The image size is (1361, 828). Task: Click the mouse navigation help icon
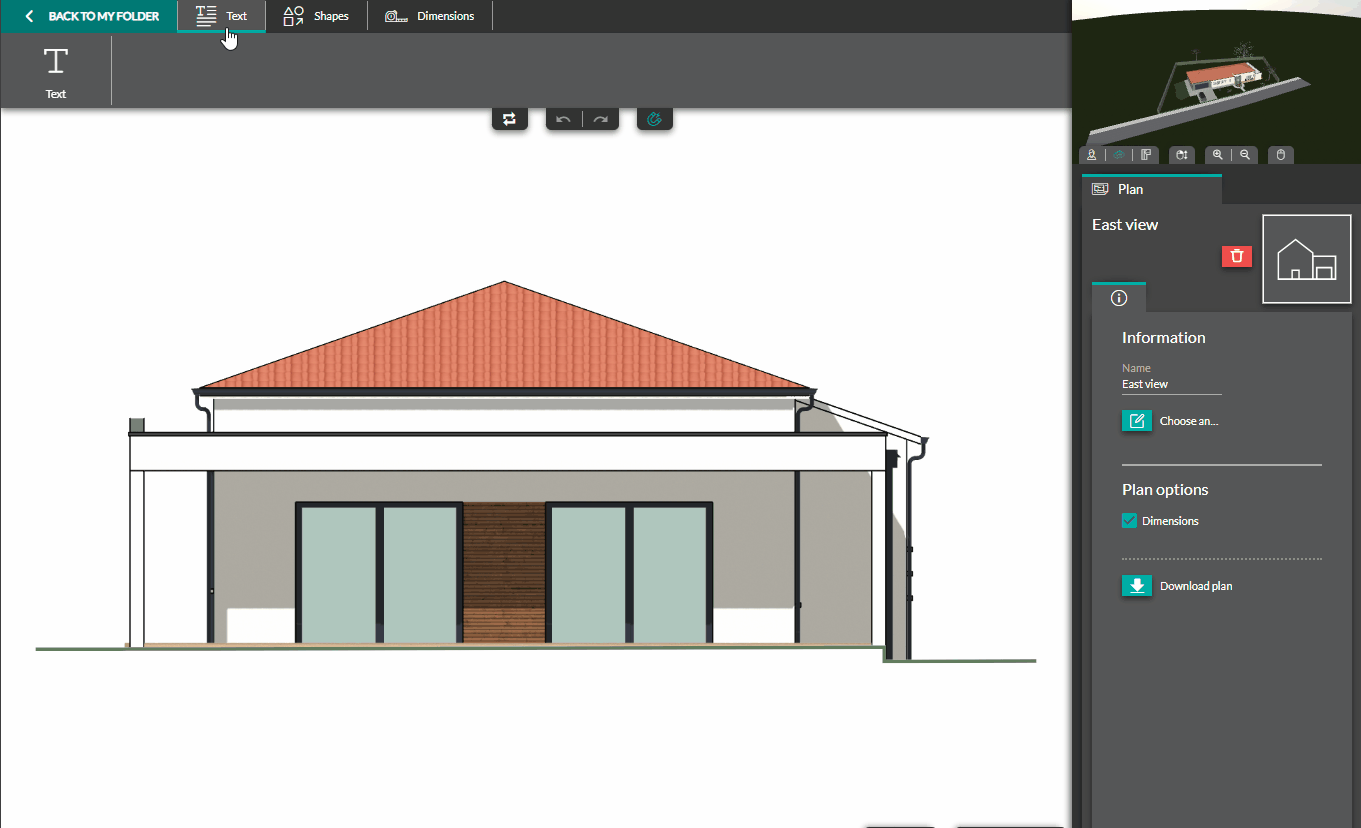click(1281, 155)
